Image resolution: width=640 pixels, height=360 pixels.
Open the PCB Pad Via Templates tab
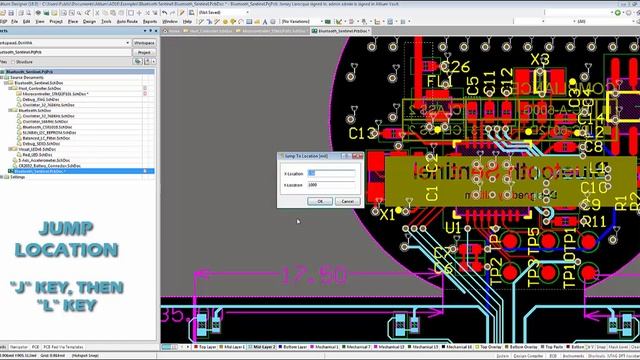pos(63,347)
